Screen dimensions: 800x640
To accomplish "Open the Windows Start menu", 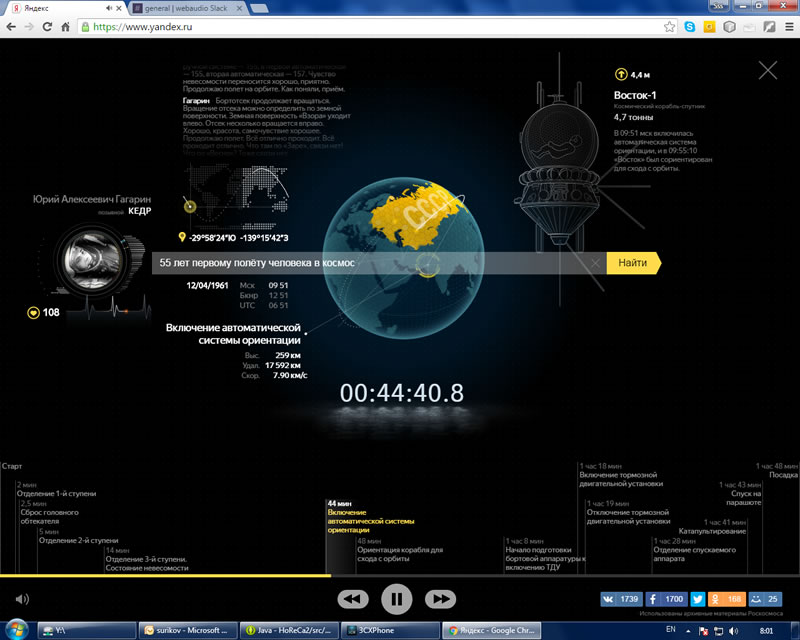I will (17, 630).
